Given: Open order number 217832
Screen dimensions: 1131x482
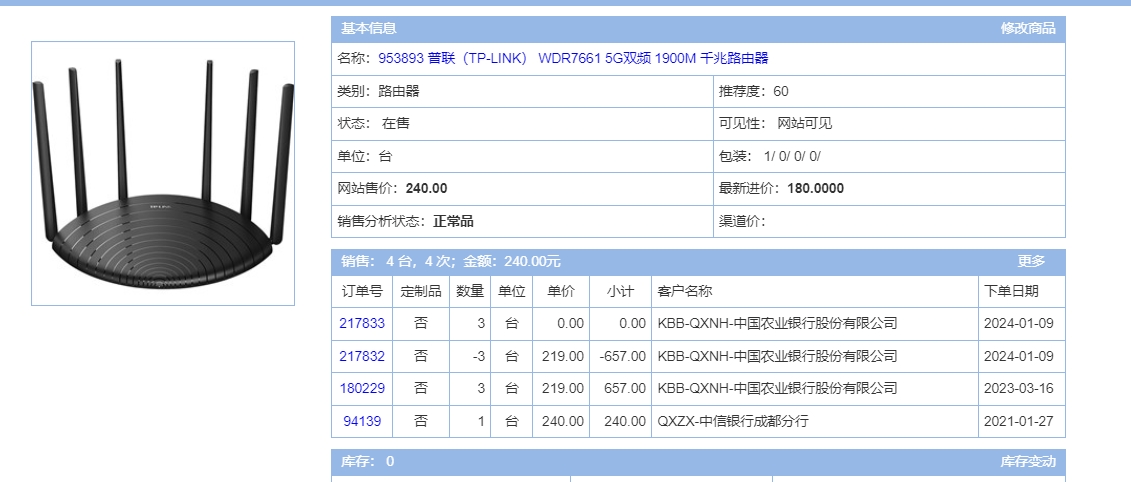Looking at the screenshot, I should [362, 356].
